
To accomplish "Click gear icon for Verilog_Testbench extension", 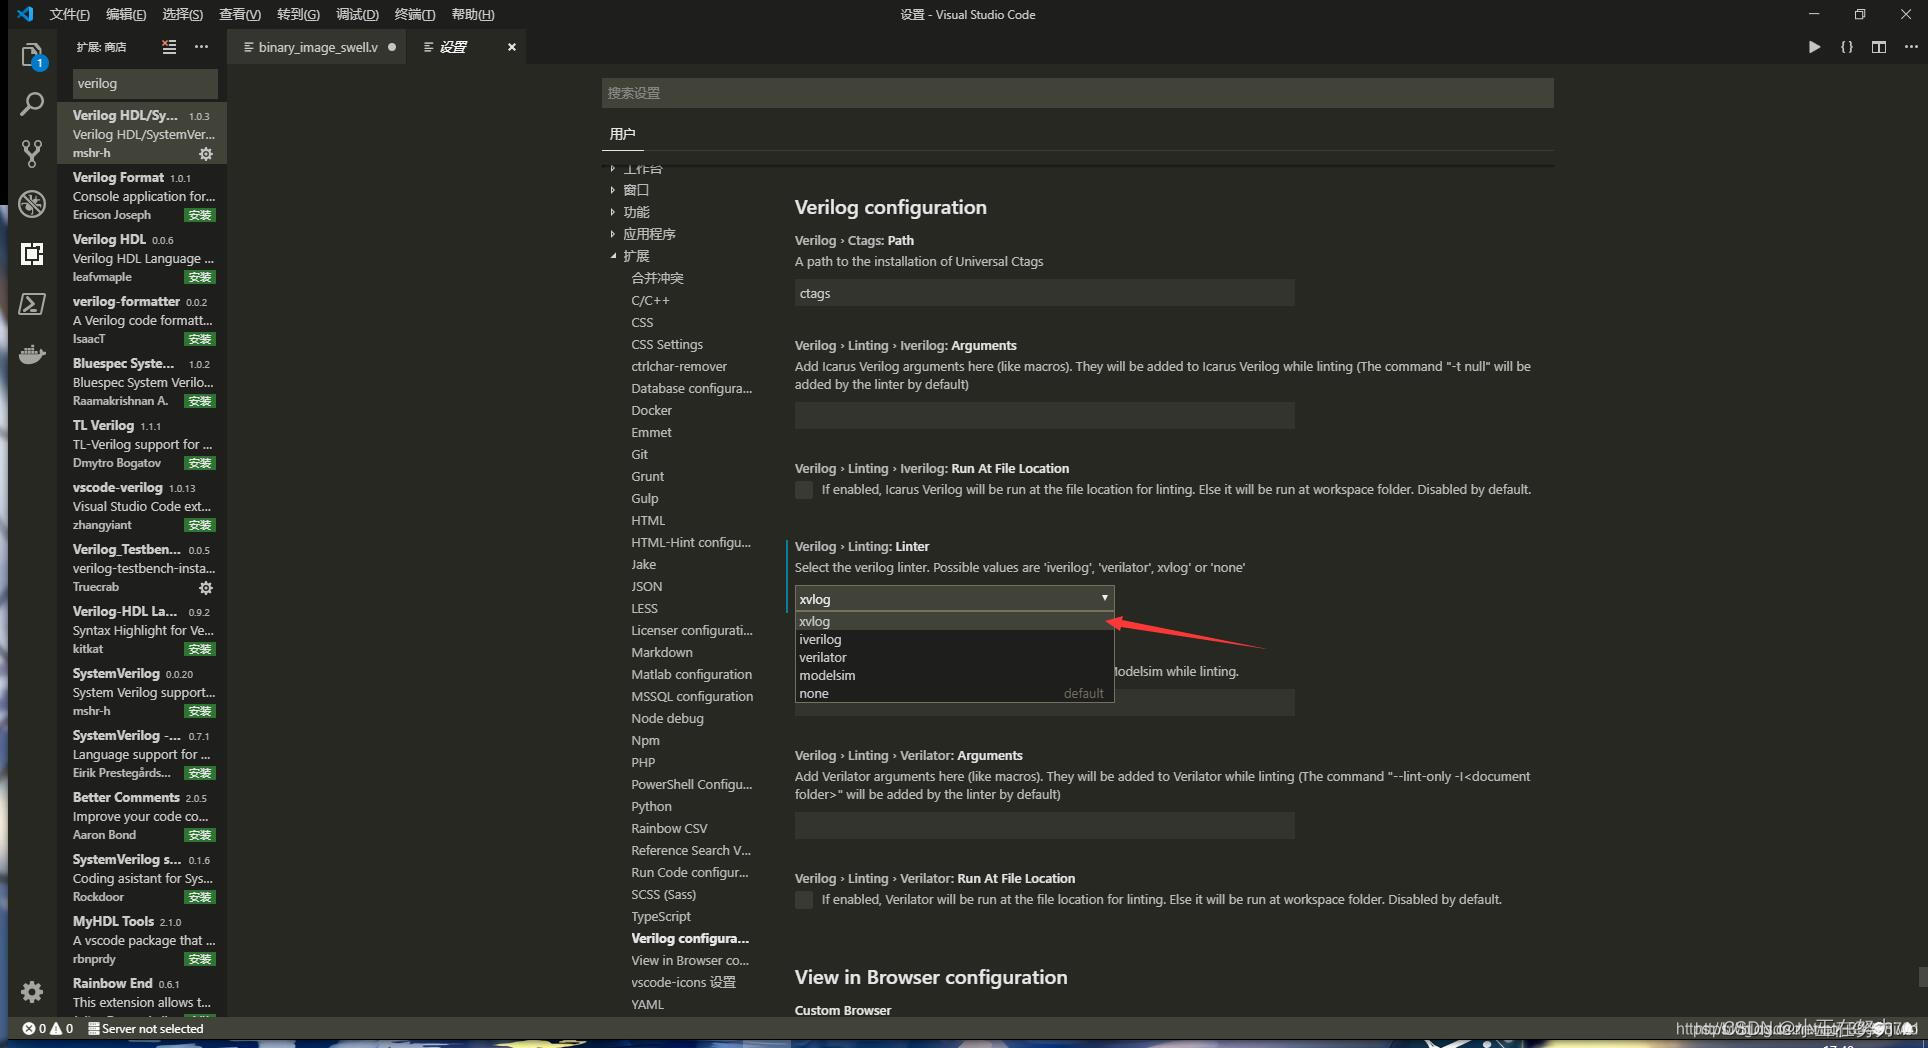I will coord(206,587).
